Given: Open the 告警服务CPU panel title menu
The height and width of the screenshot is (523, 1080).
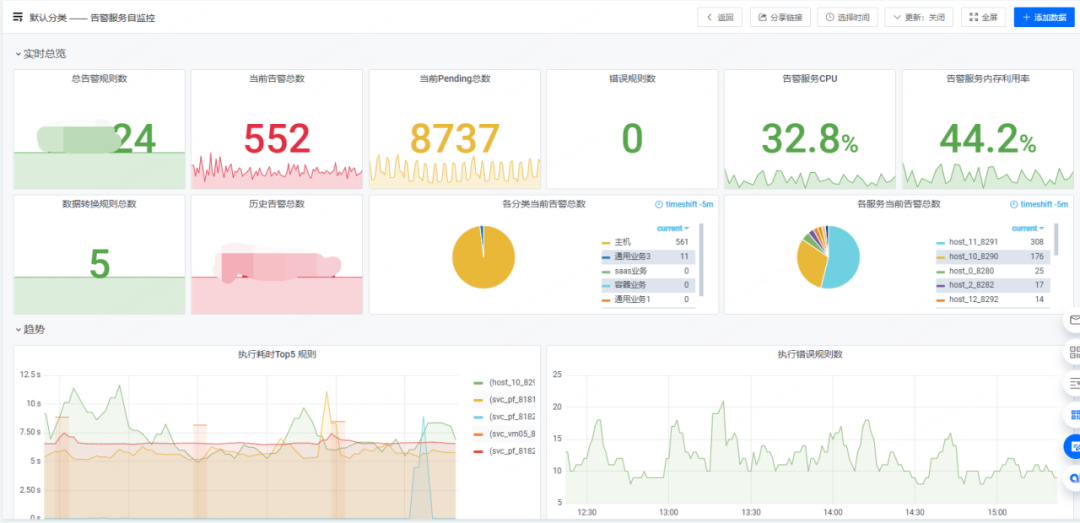Looking at the screenshot, I should coord(809,79).
